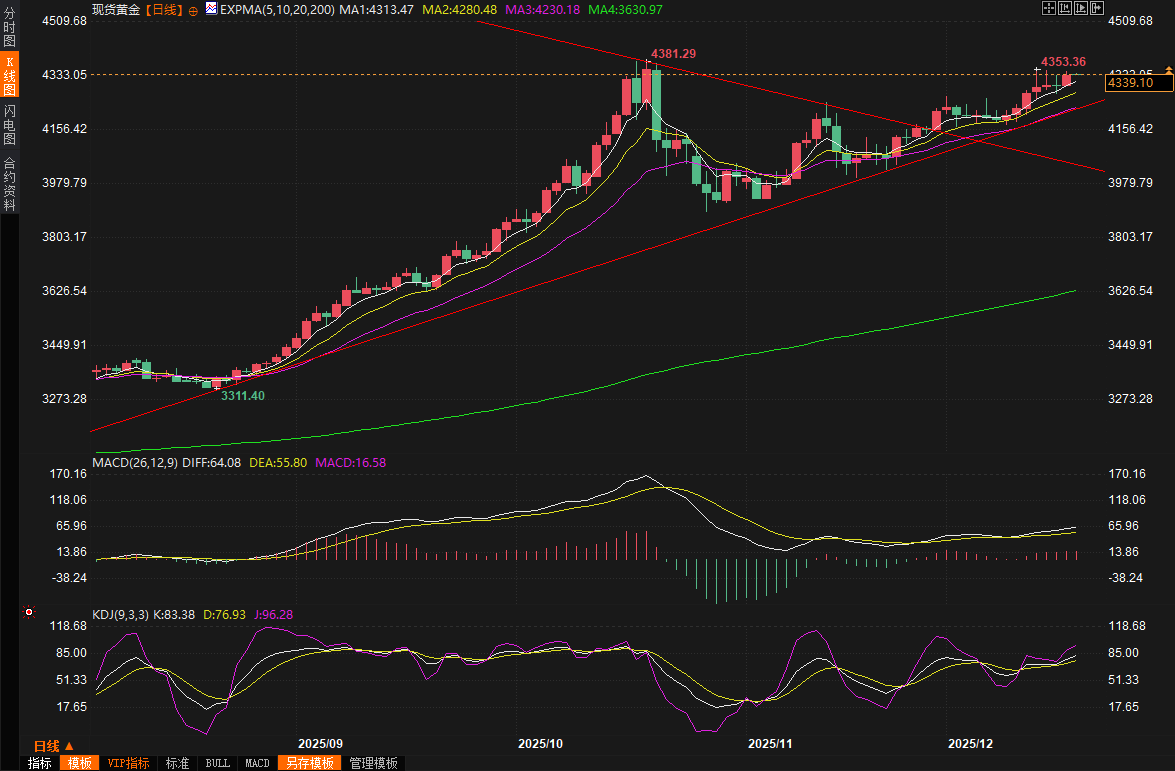The height and width of the screenshot is (771, 1175).
Task: Open the 合约资料 side tab
Action: (x=9, y=183)
